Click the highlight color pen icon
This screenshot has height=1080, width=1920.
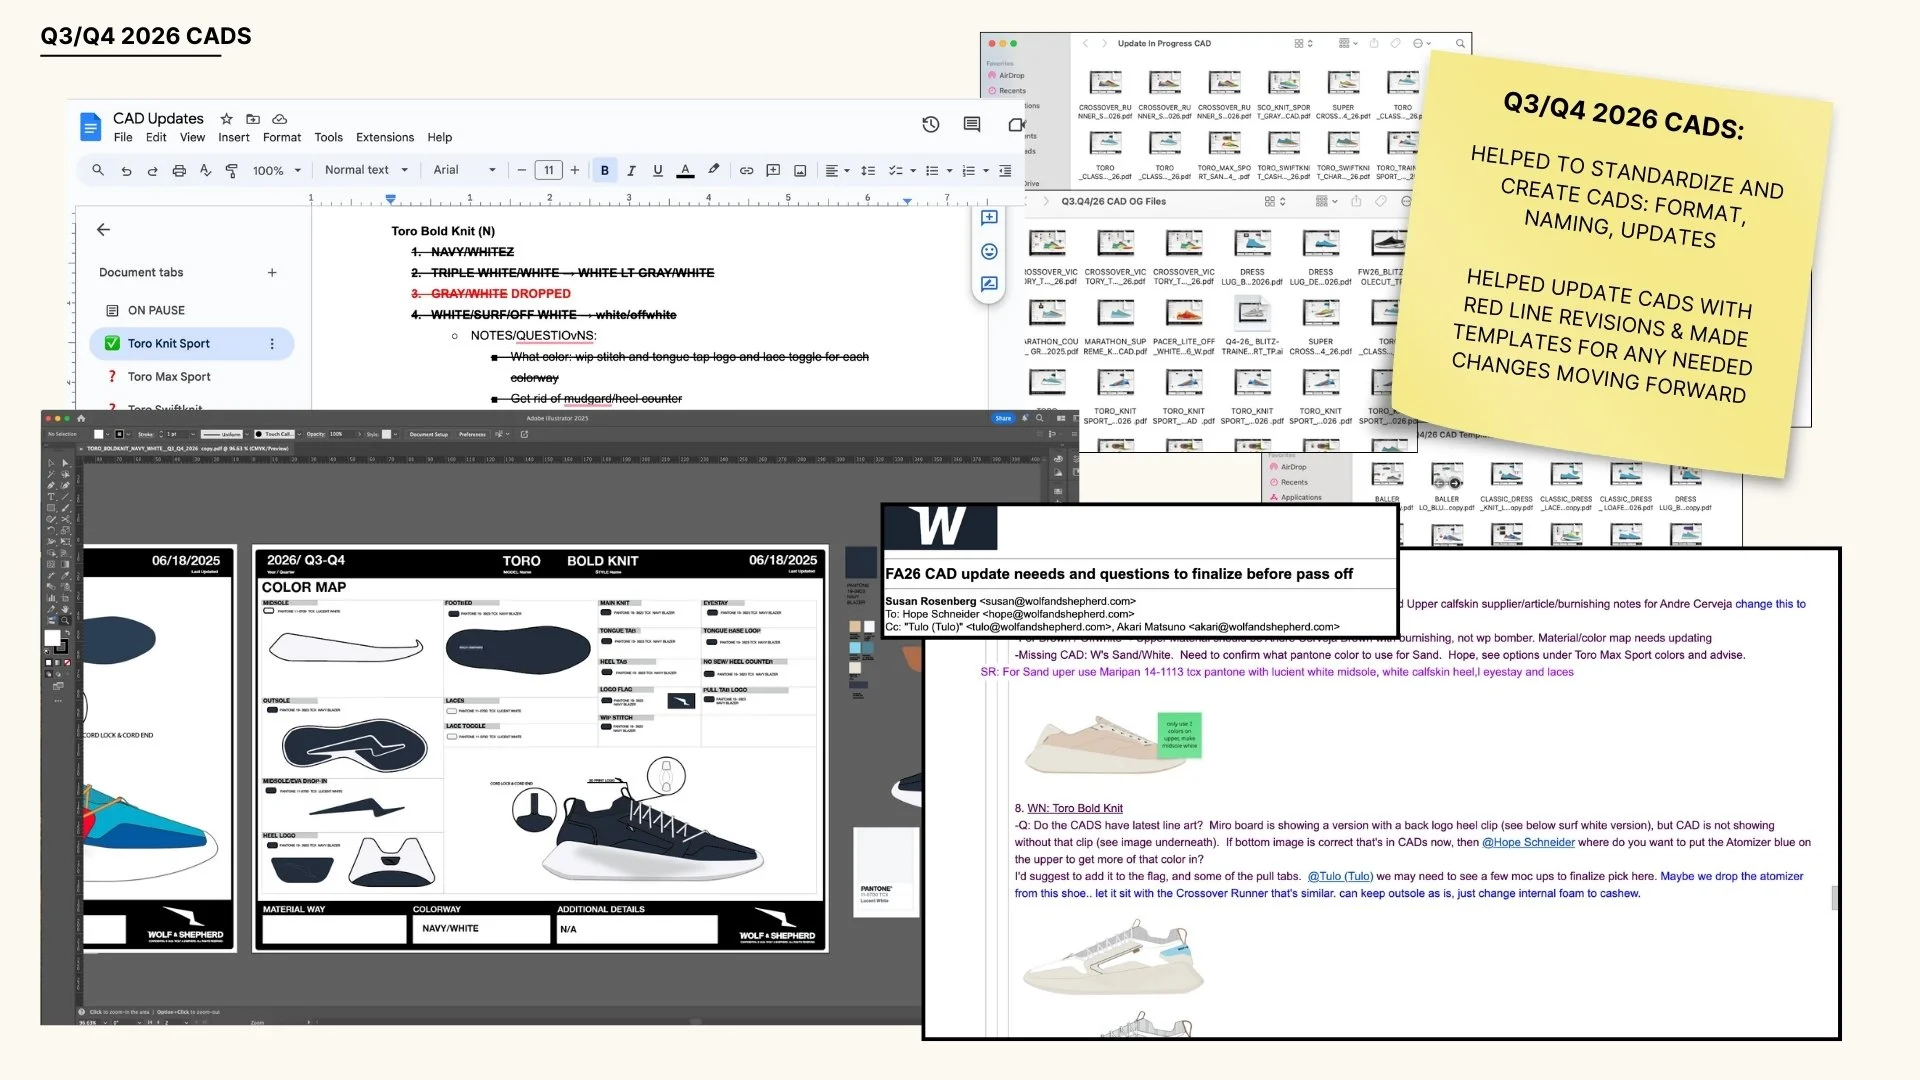713,170
